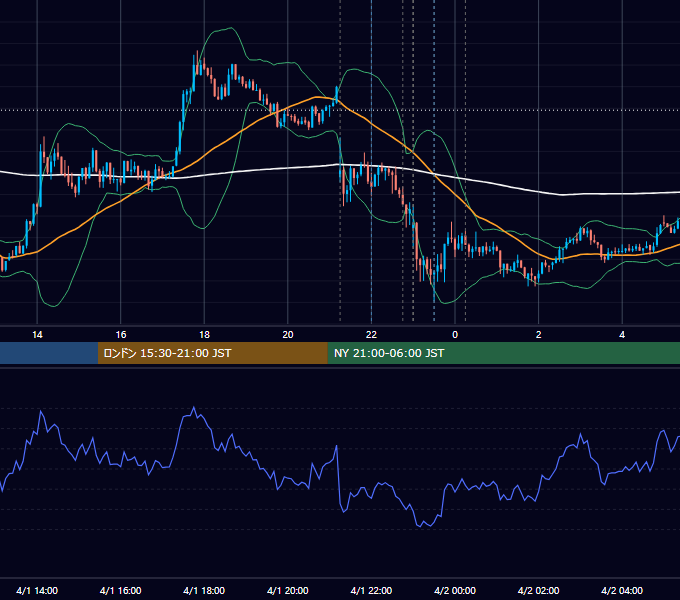Click the 18 hour label on price chart axis

(x=204, y=335)
